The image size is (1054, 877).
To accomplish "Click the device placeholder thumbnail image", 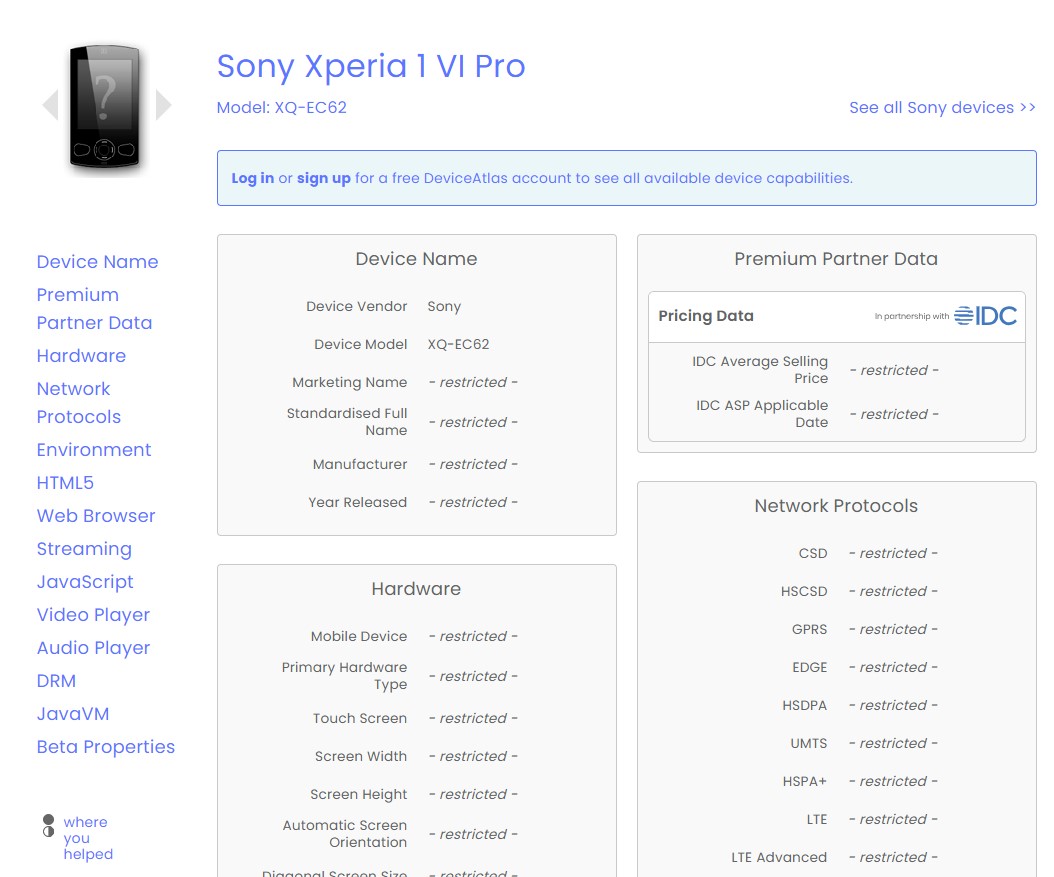I will [104, 104].
